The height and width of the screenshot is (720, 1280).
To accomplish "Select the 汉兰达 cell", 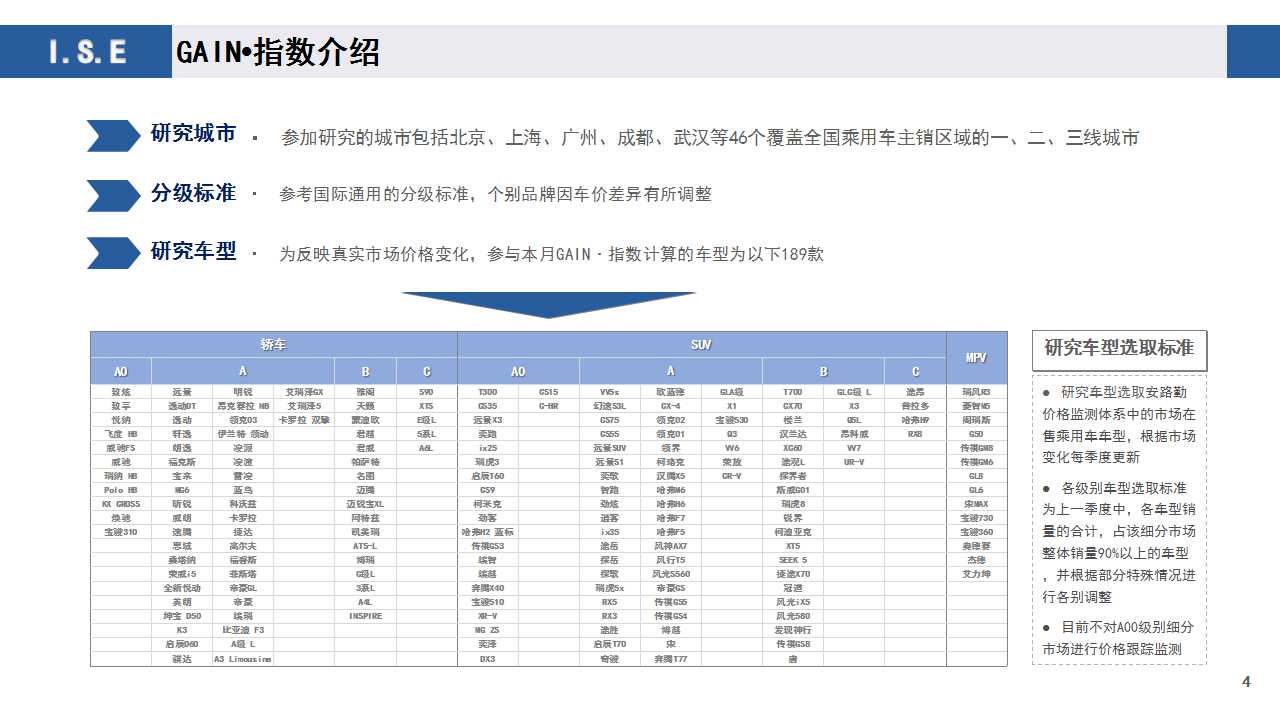I will coord(793,434).
